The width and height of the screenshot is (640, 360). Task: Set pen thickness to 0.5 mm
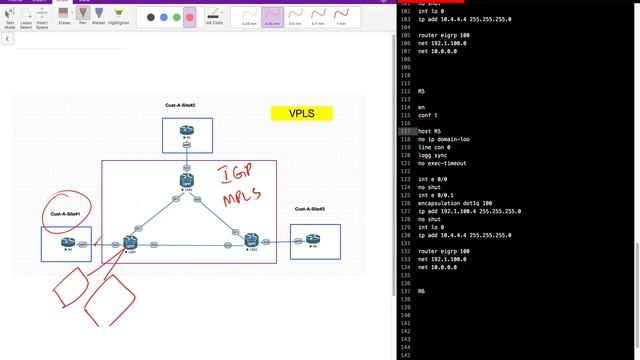point(295,18)
